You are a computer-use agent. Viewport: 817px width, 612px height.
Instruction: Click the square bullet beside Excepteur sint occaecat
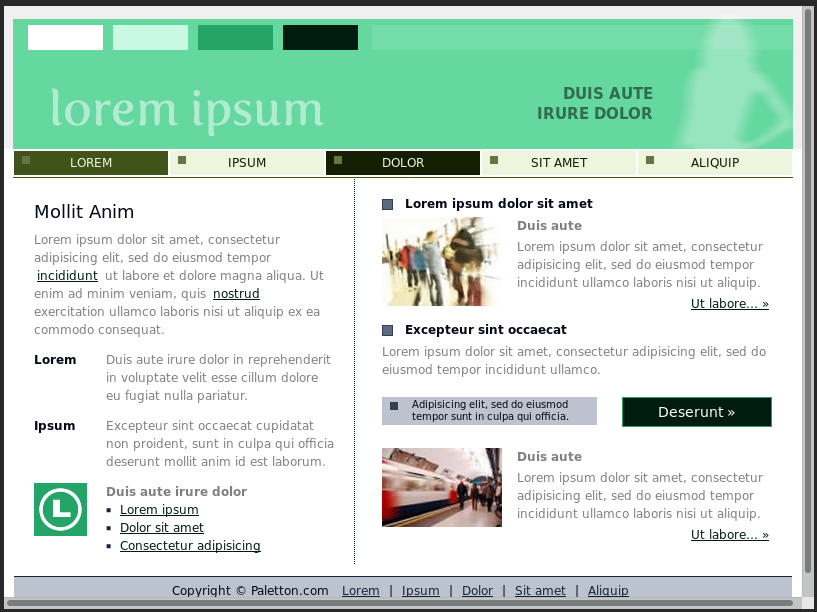(388, 331)
